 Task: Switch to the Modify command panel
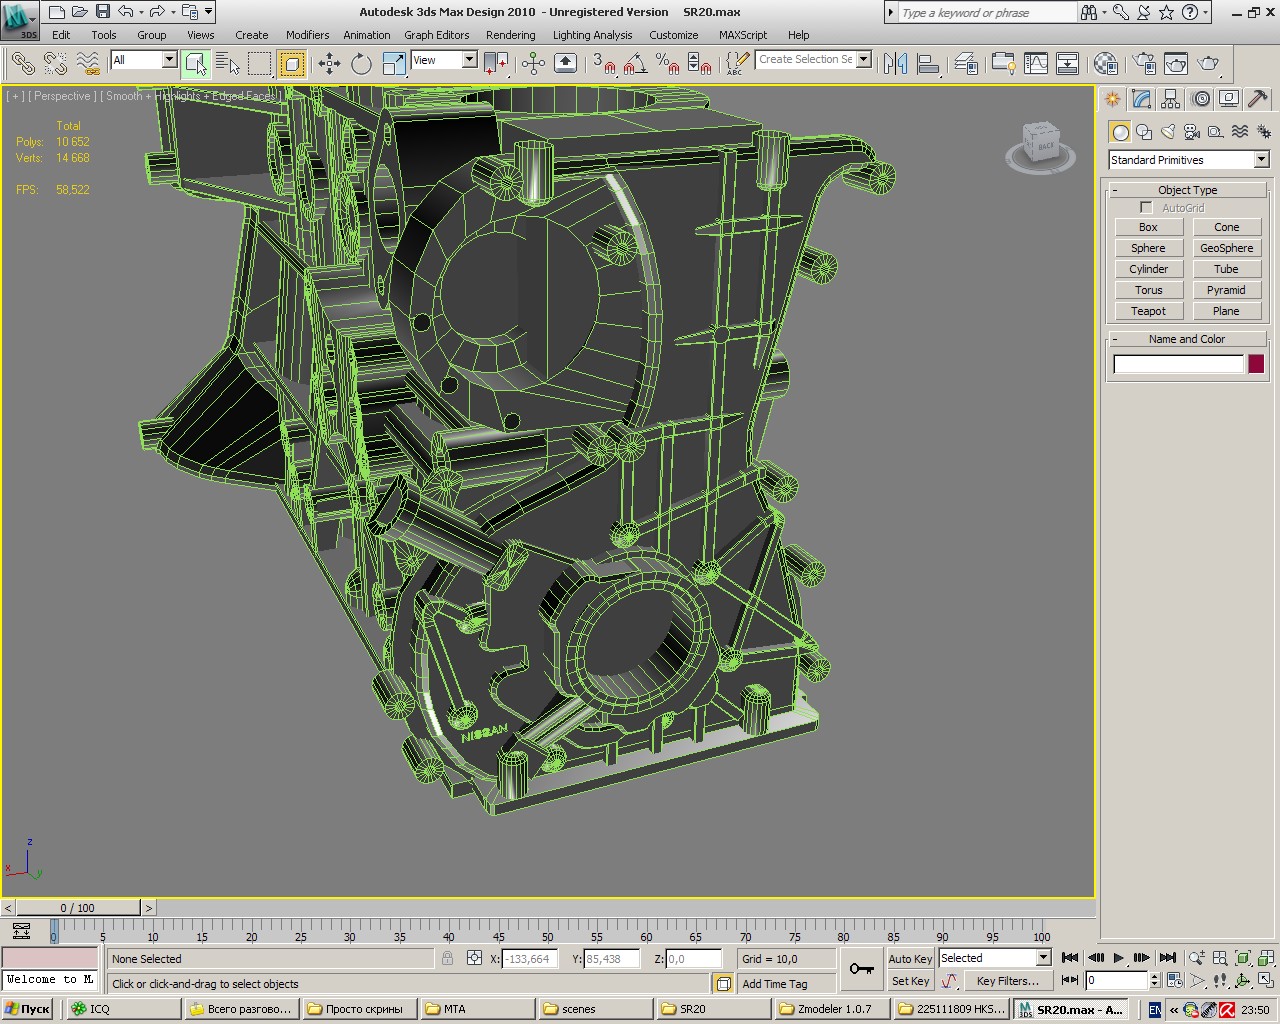pos(1141,99)
